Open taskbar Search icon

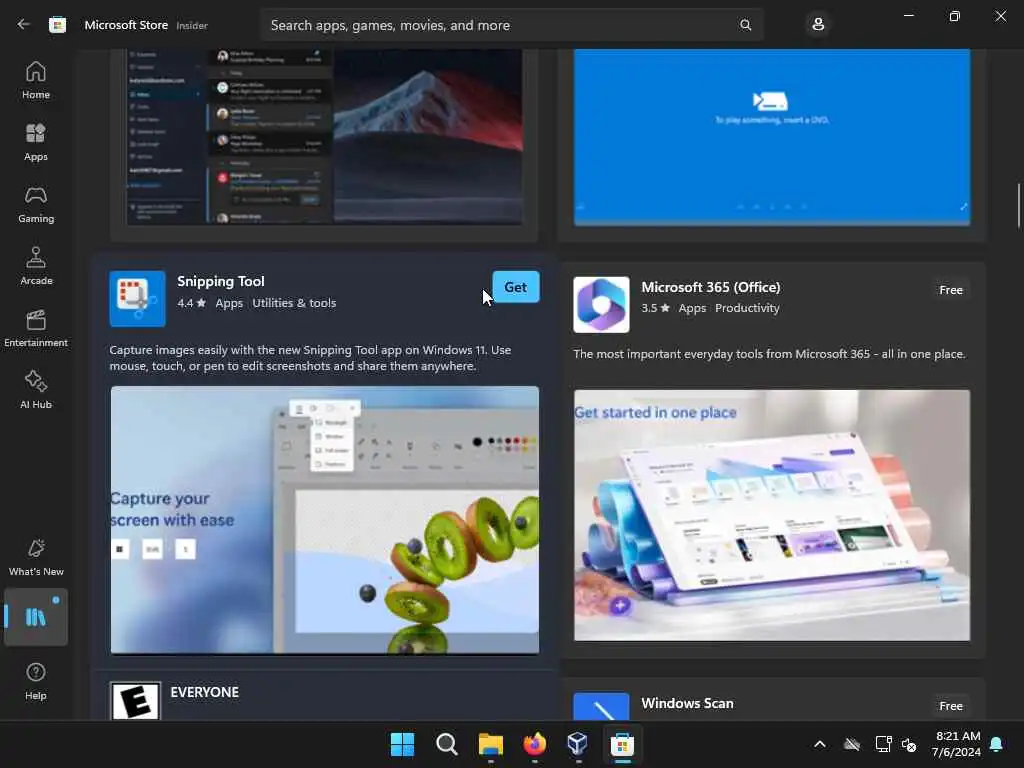(x=447, y=744)
